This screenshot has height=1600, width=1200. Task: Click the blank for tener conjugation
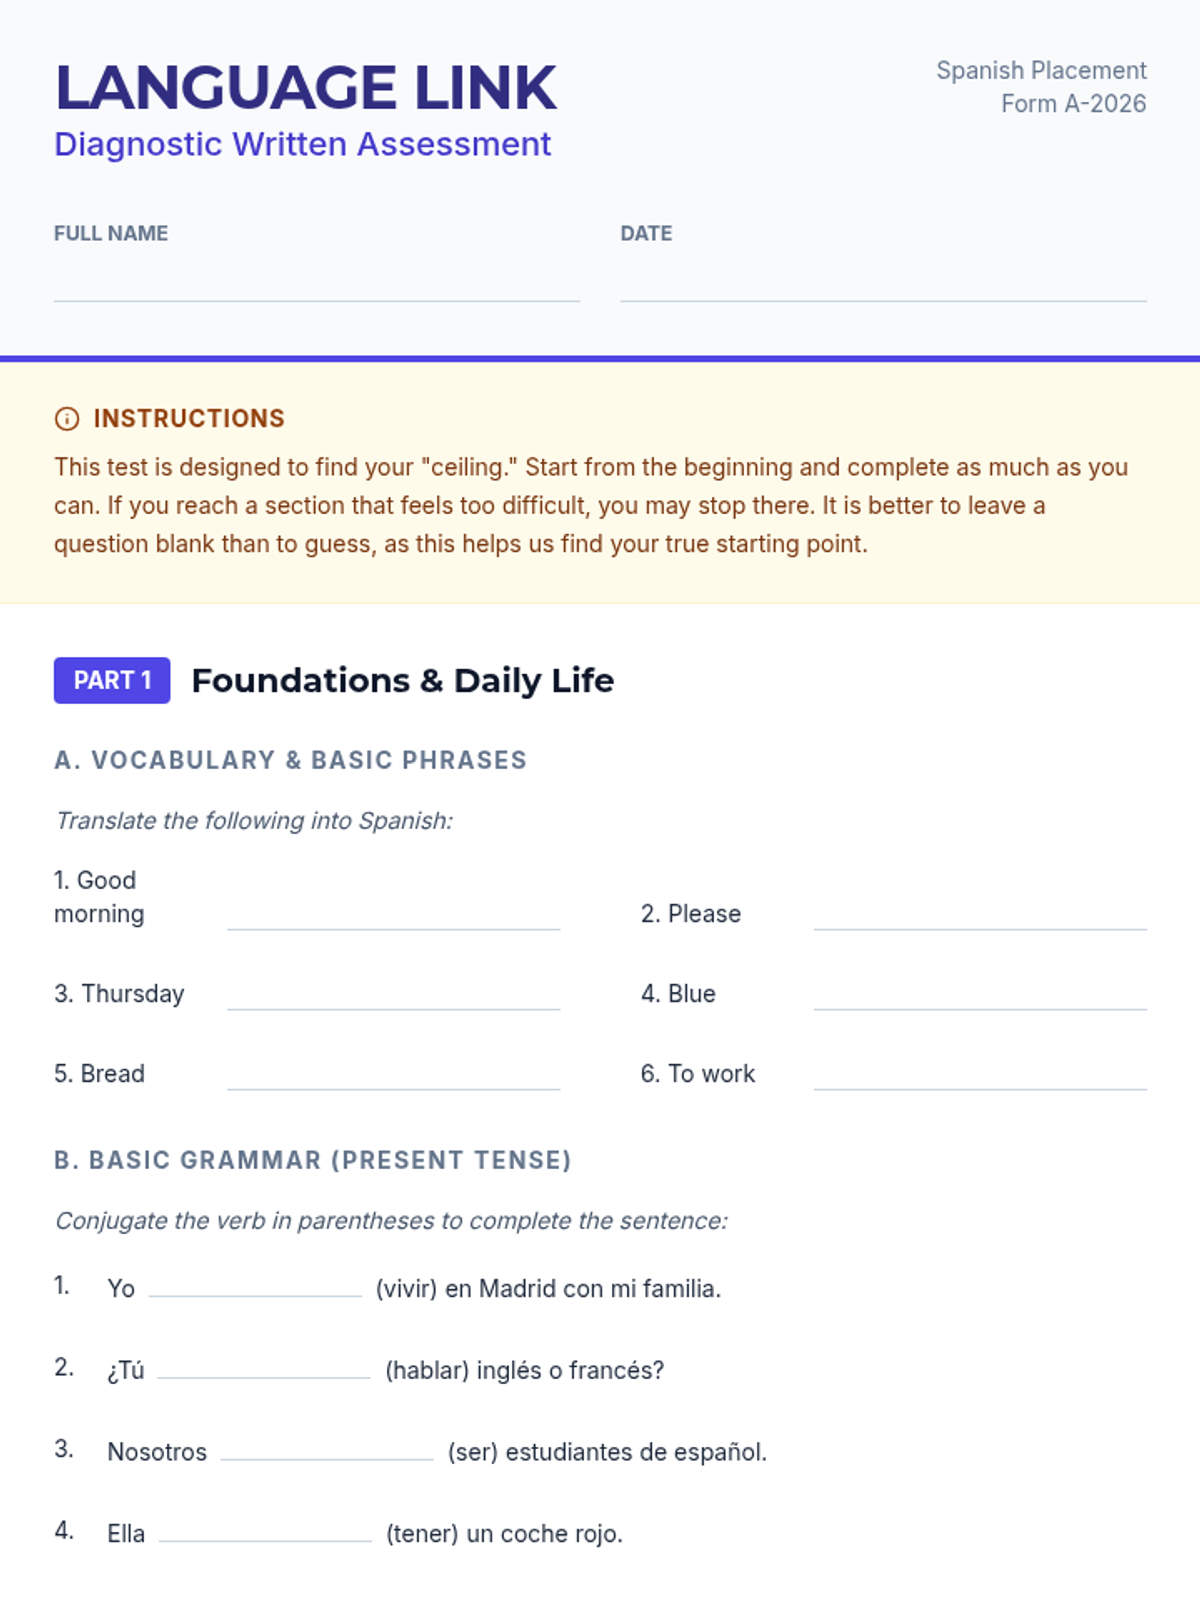[265, 1530]
